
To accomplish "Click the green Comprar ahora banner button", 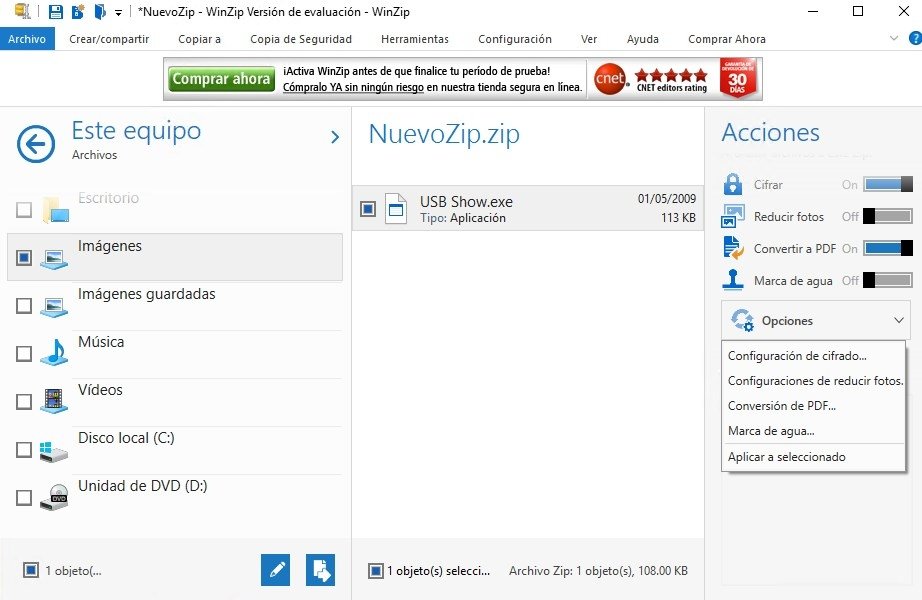I will click(x=221, y=79).
